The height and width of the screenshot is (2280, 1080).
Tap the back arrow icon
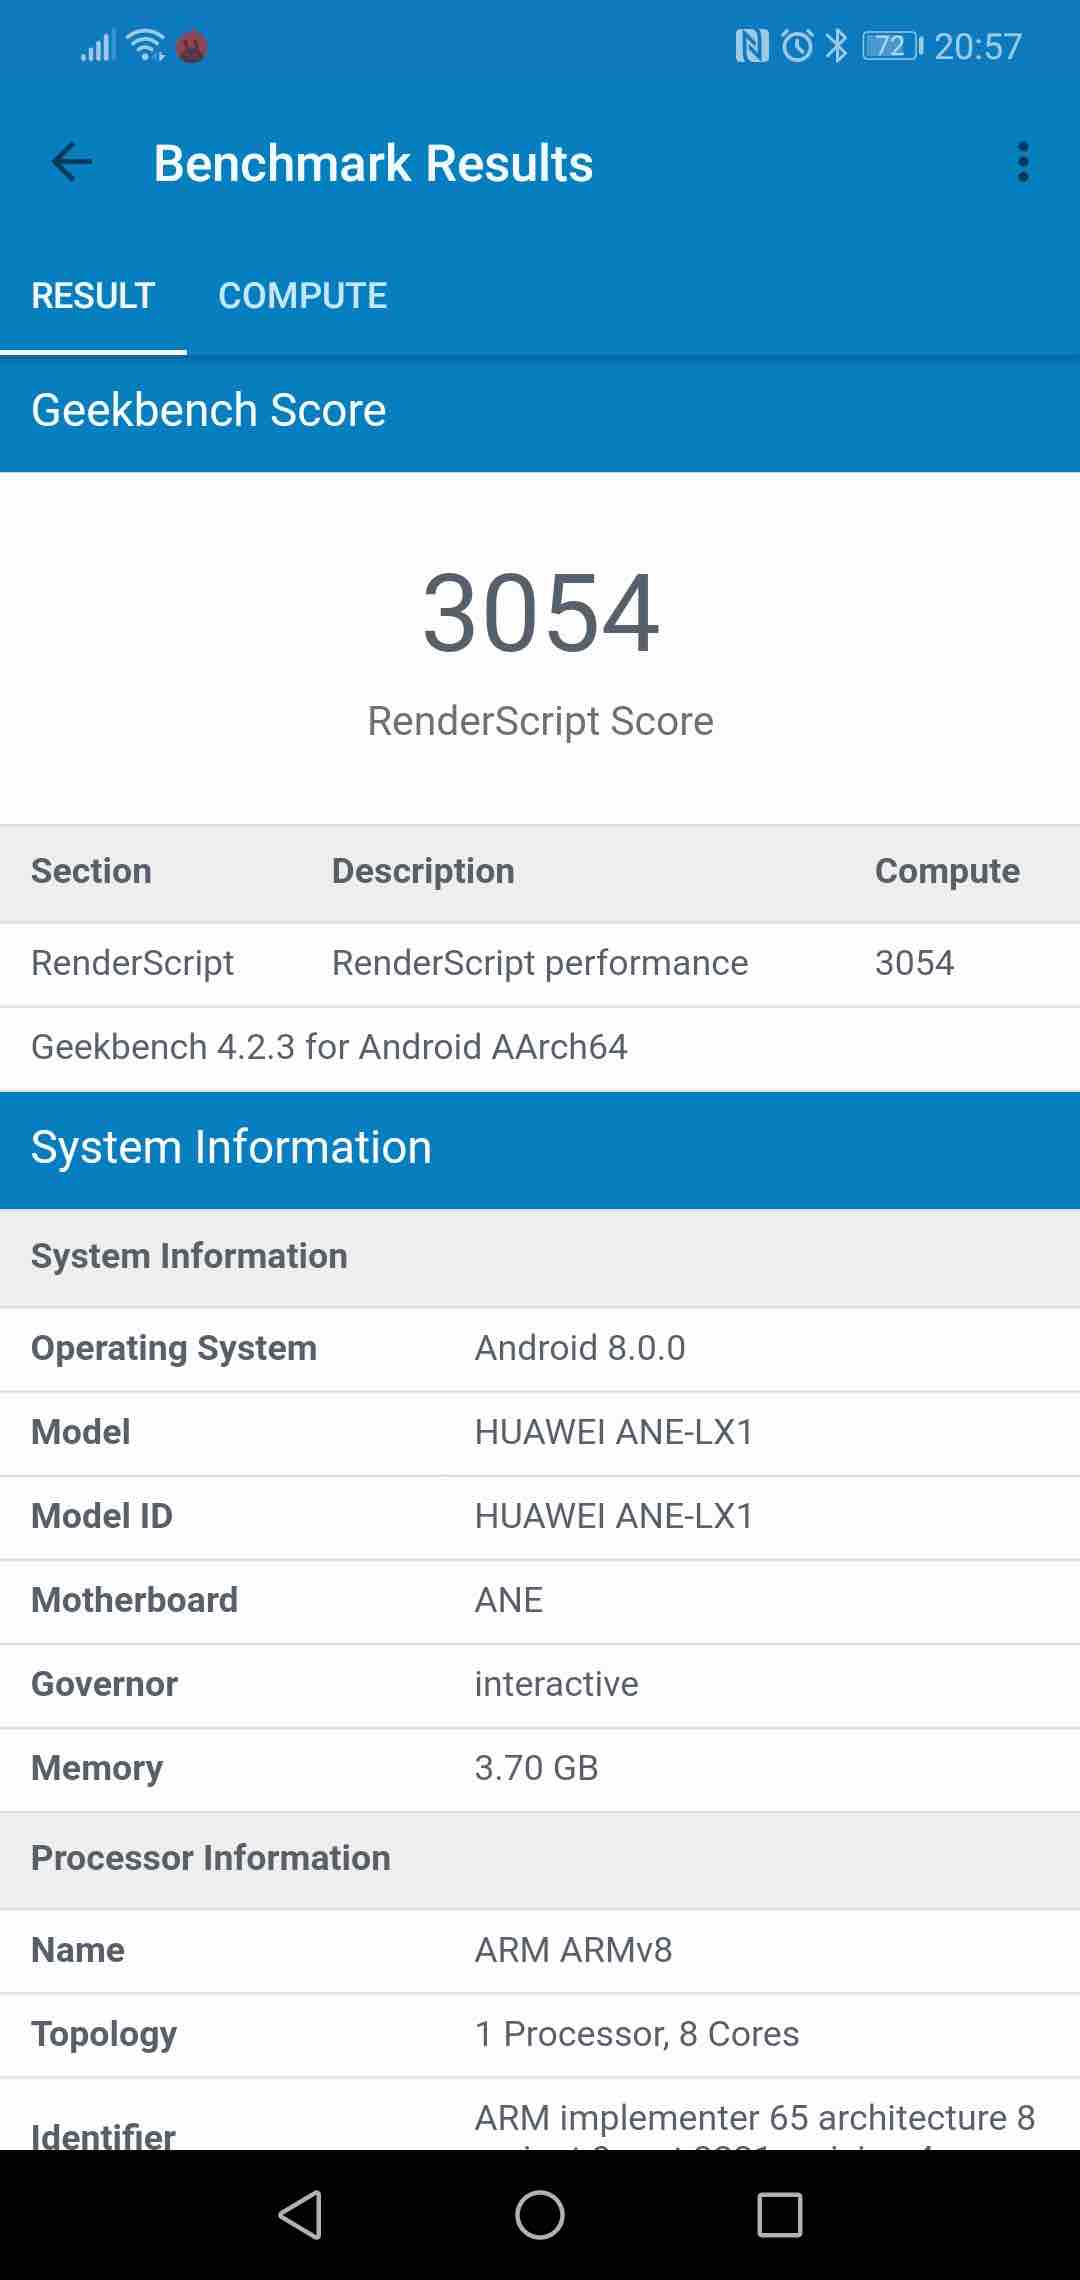pos(72,162)
